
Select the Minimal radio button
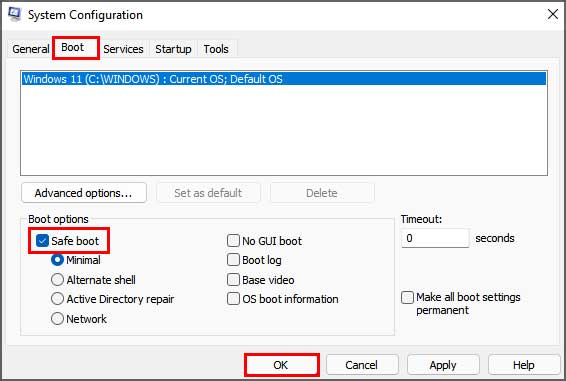pyautogui.click(x=57, y=260)
